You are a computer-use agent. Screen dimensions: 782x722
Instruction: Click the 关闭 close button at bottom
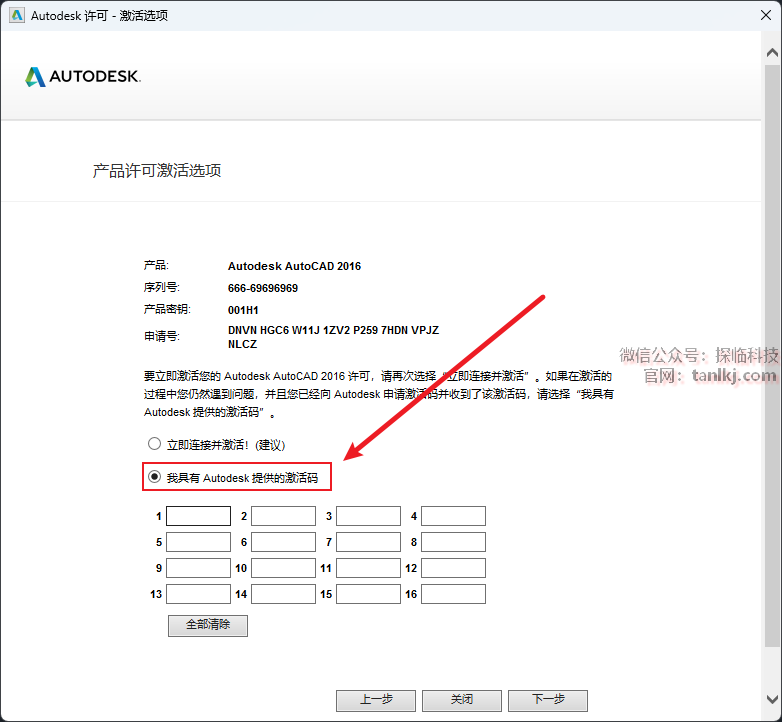pyautogui.click(x=462, y=701)
